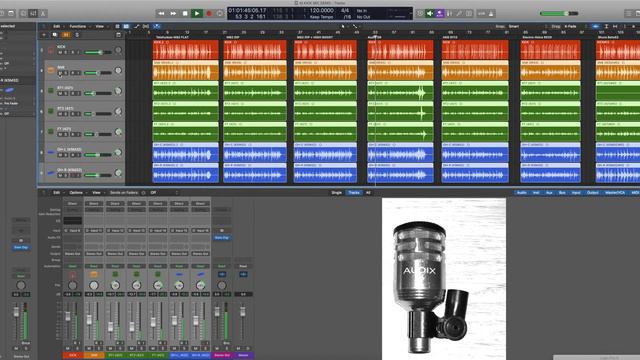Select the Audix D6 marker in the ruler
This screenshot has height=360, width=640.
click(x=375, y=37)
